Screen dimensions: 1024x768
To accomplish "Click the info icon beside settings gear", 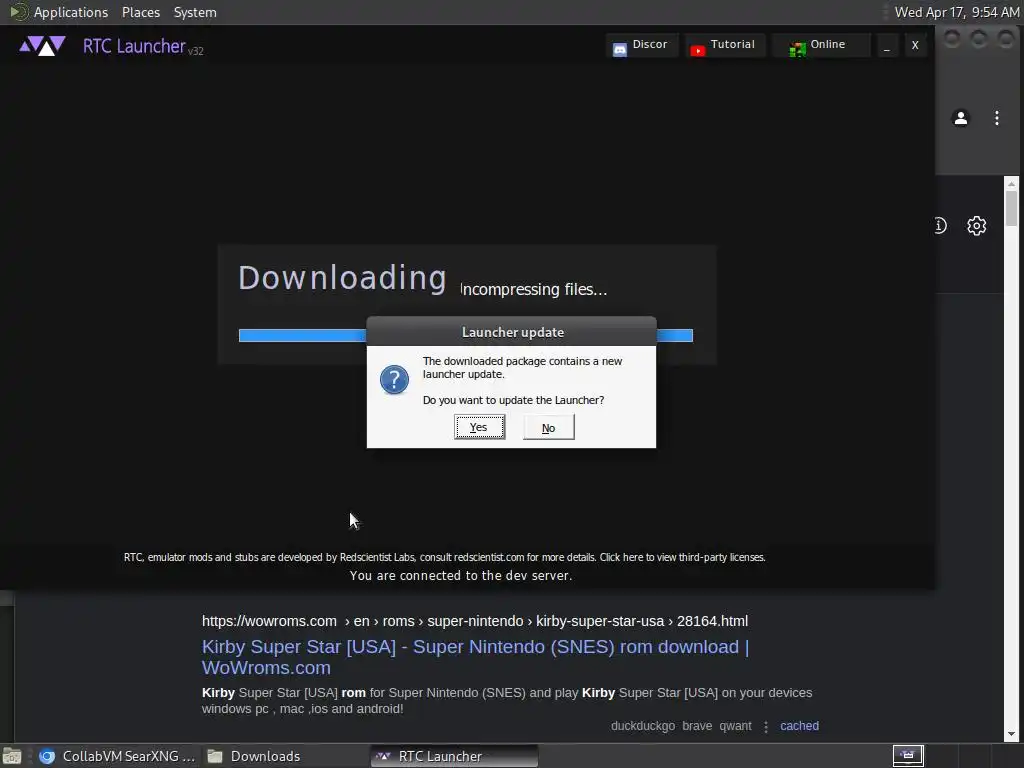I will coord(940,226).
